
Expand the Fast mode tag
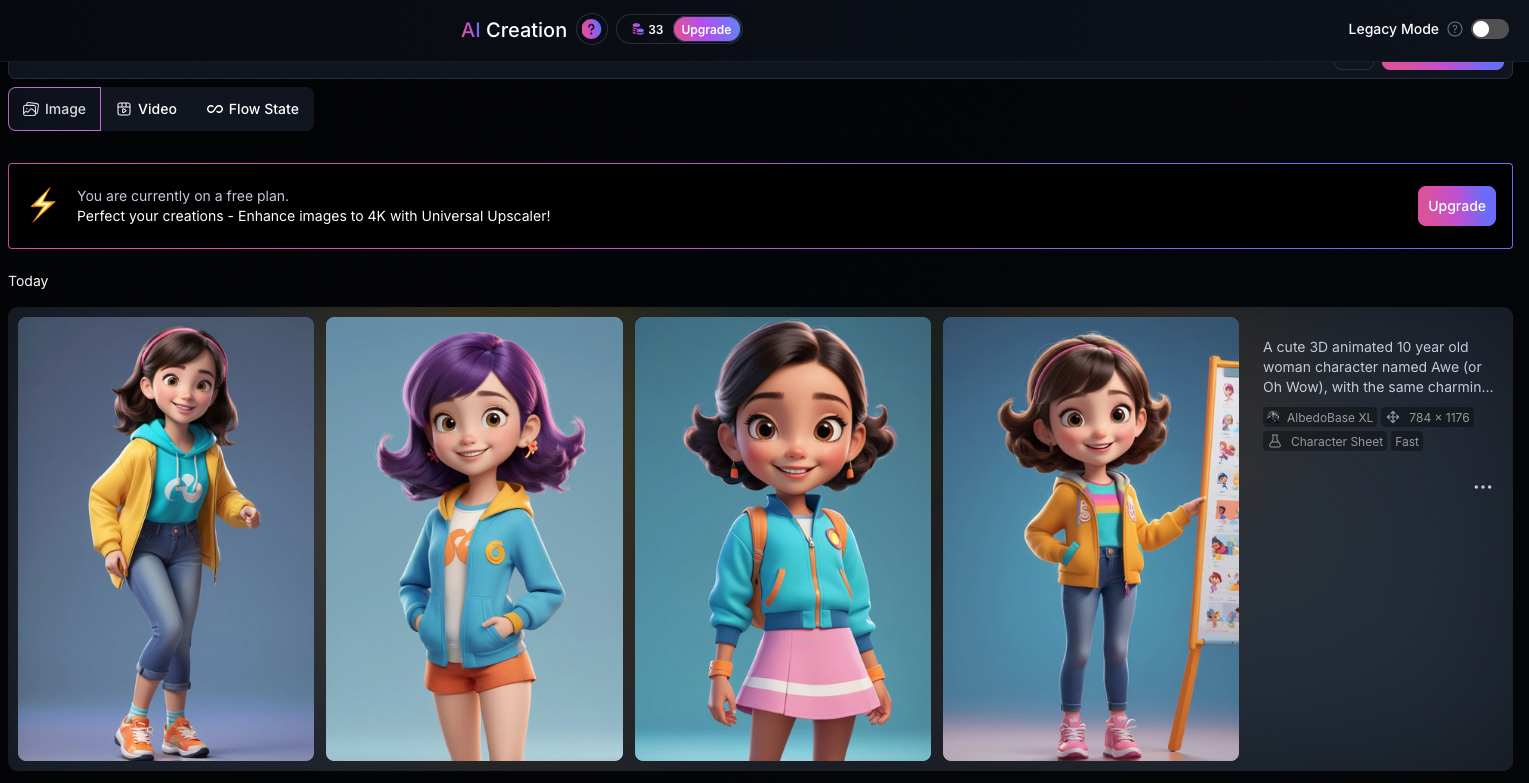(x=1406, y=441)
